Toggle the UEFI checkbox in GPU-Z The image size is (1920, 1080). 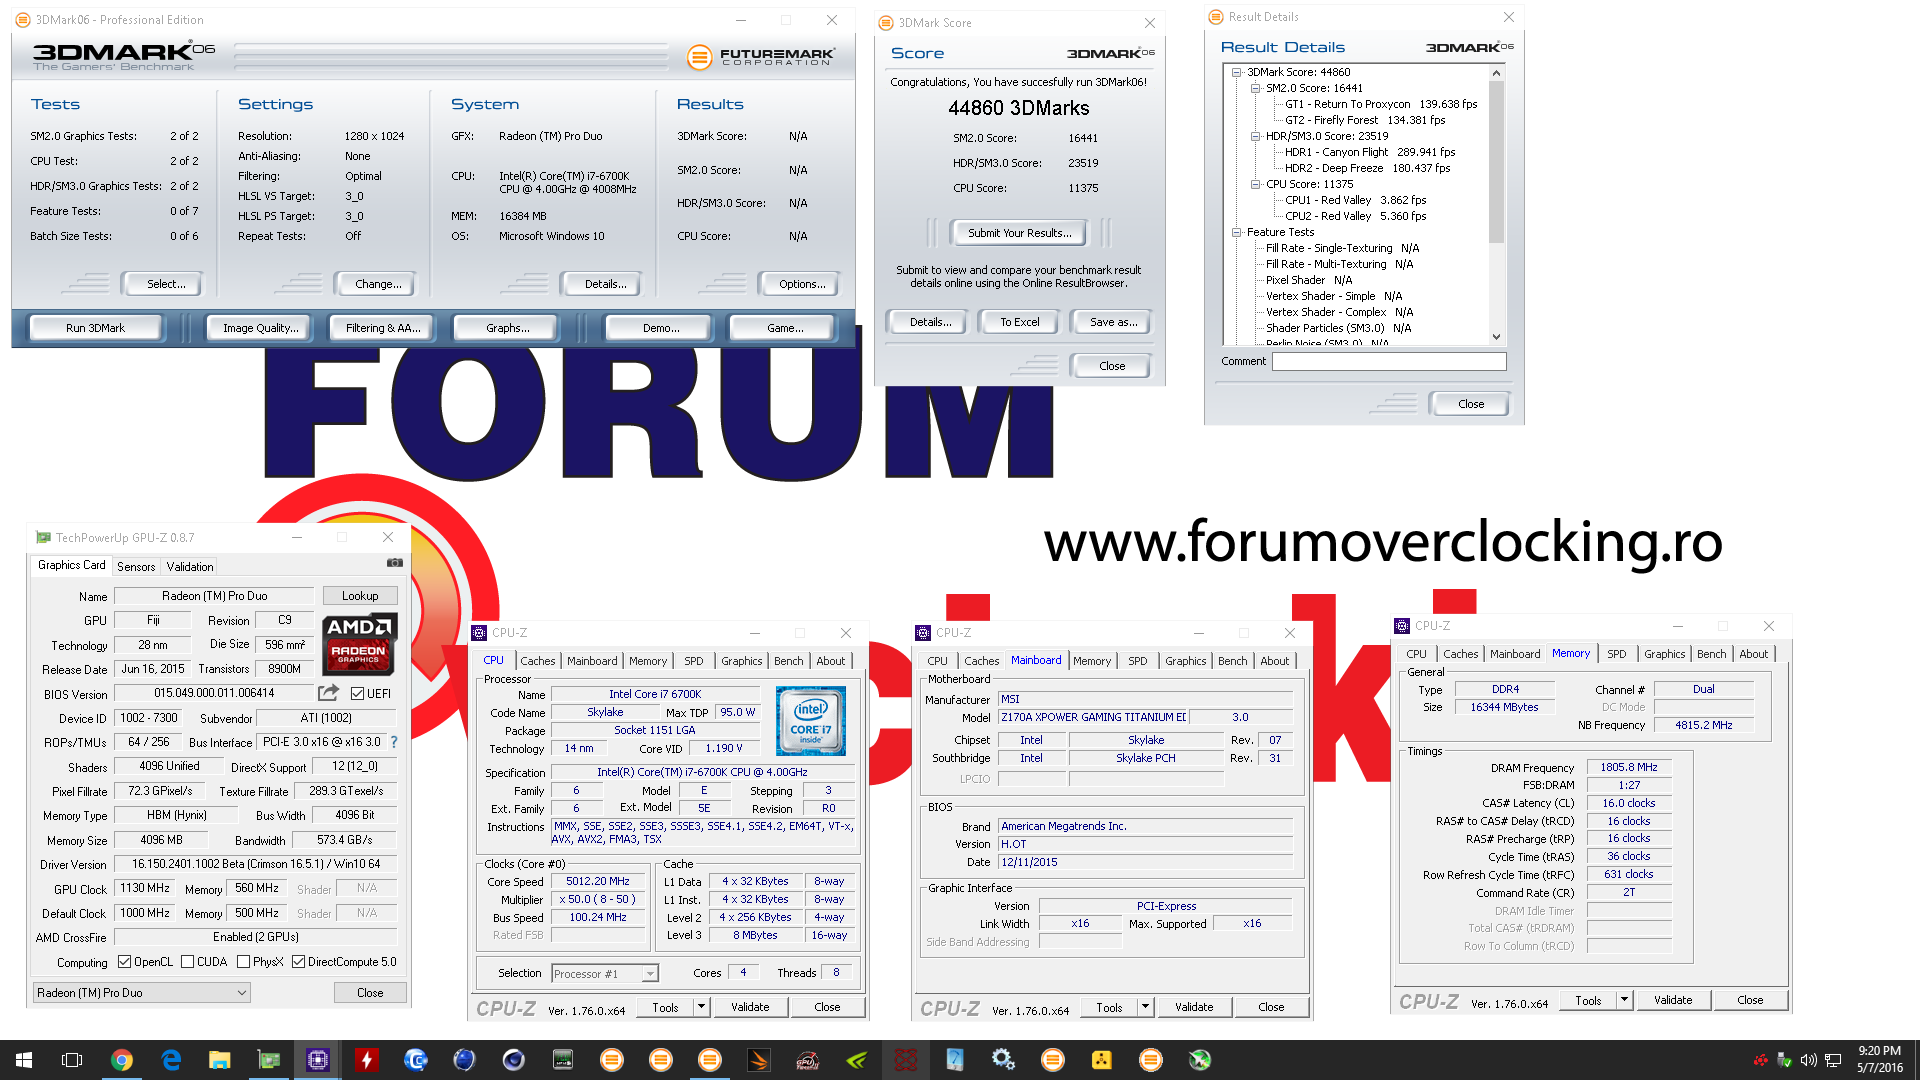coord(357,693)
